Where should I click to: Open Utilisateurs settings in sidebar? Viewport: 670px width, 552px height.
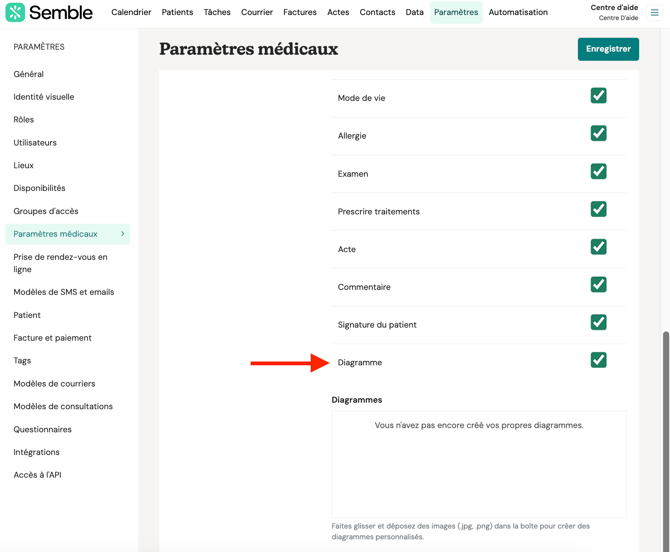[x=35, y=143]
